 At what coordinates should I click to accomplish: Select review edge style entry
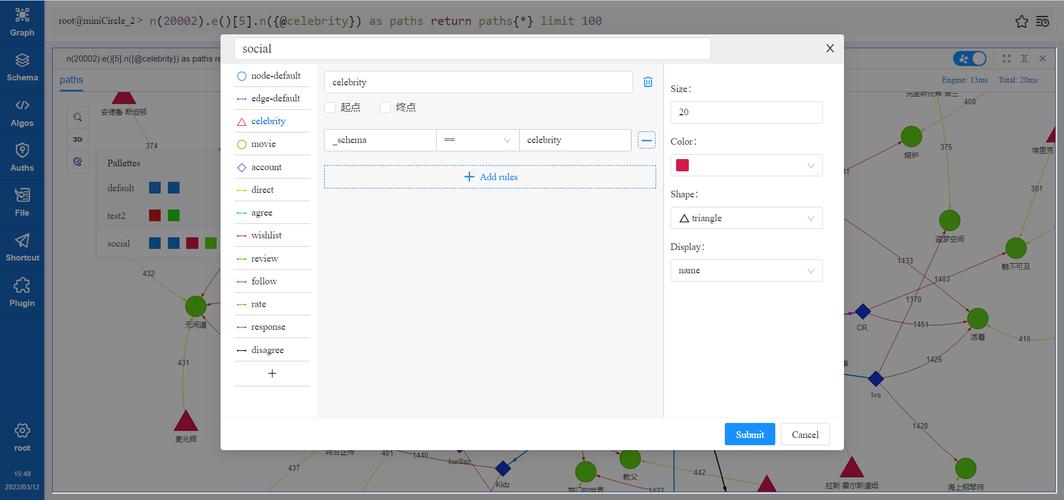click(x=272, y=258)
